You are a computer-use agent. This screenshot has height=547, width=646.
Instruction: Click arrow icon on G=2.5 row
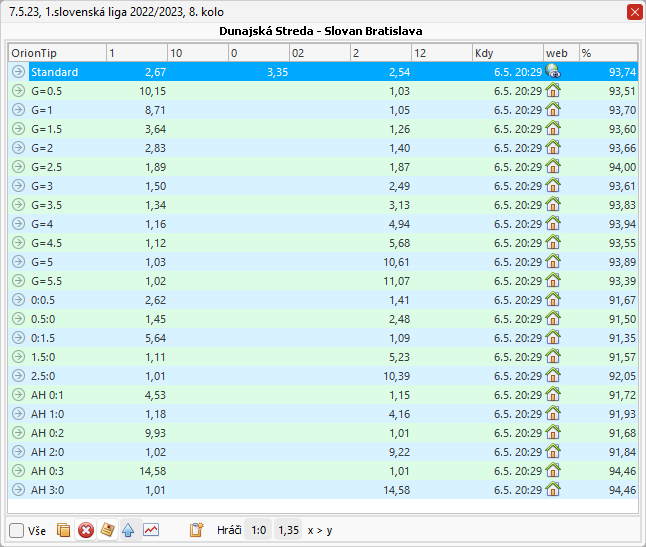pos(18,166)
